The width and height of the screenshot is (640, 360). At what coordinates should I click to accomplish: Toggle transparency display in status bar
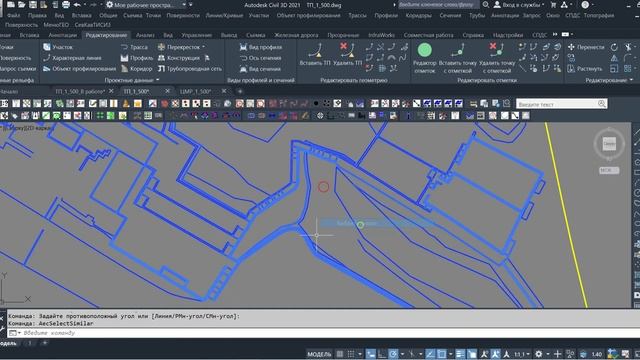472,354
